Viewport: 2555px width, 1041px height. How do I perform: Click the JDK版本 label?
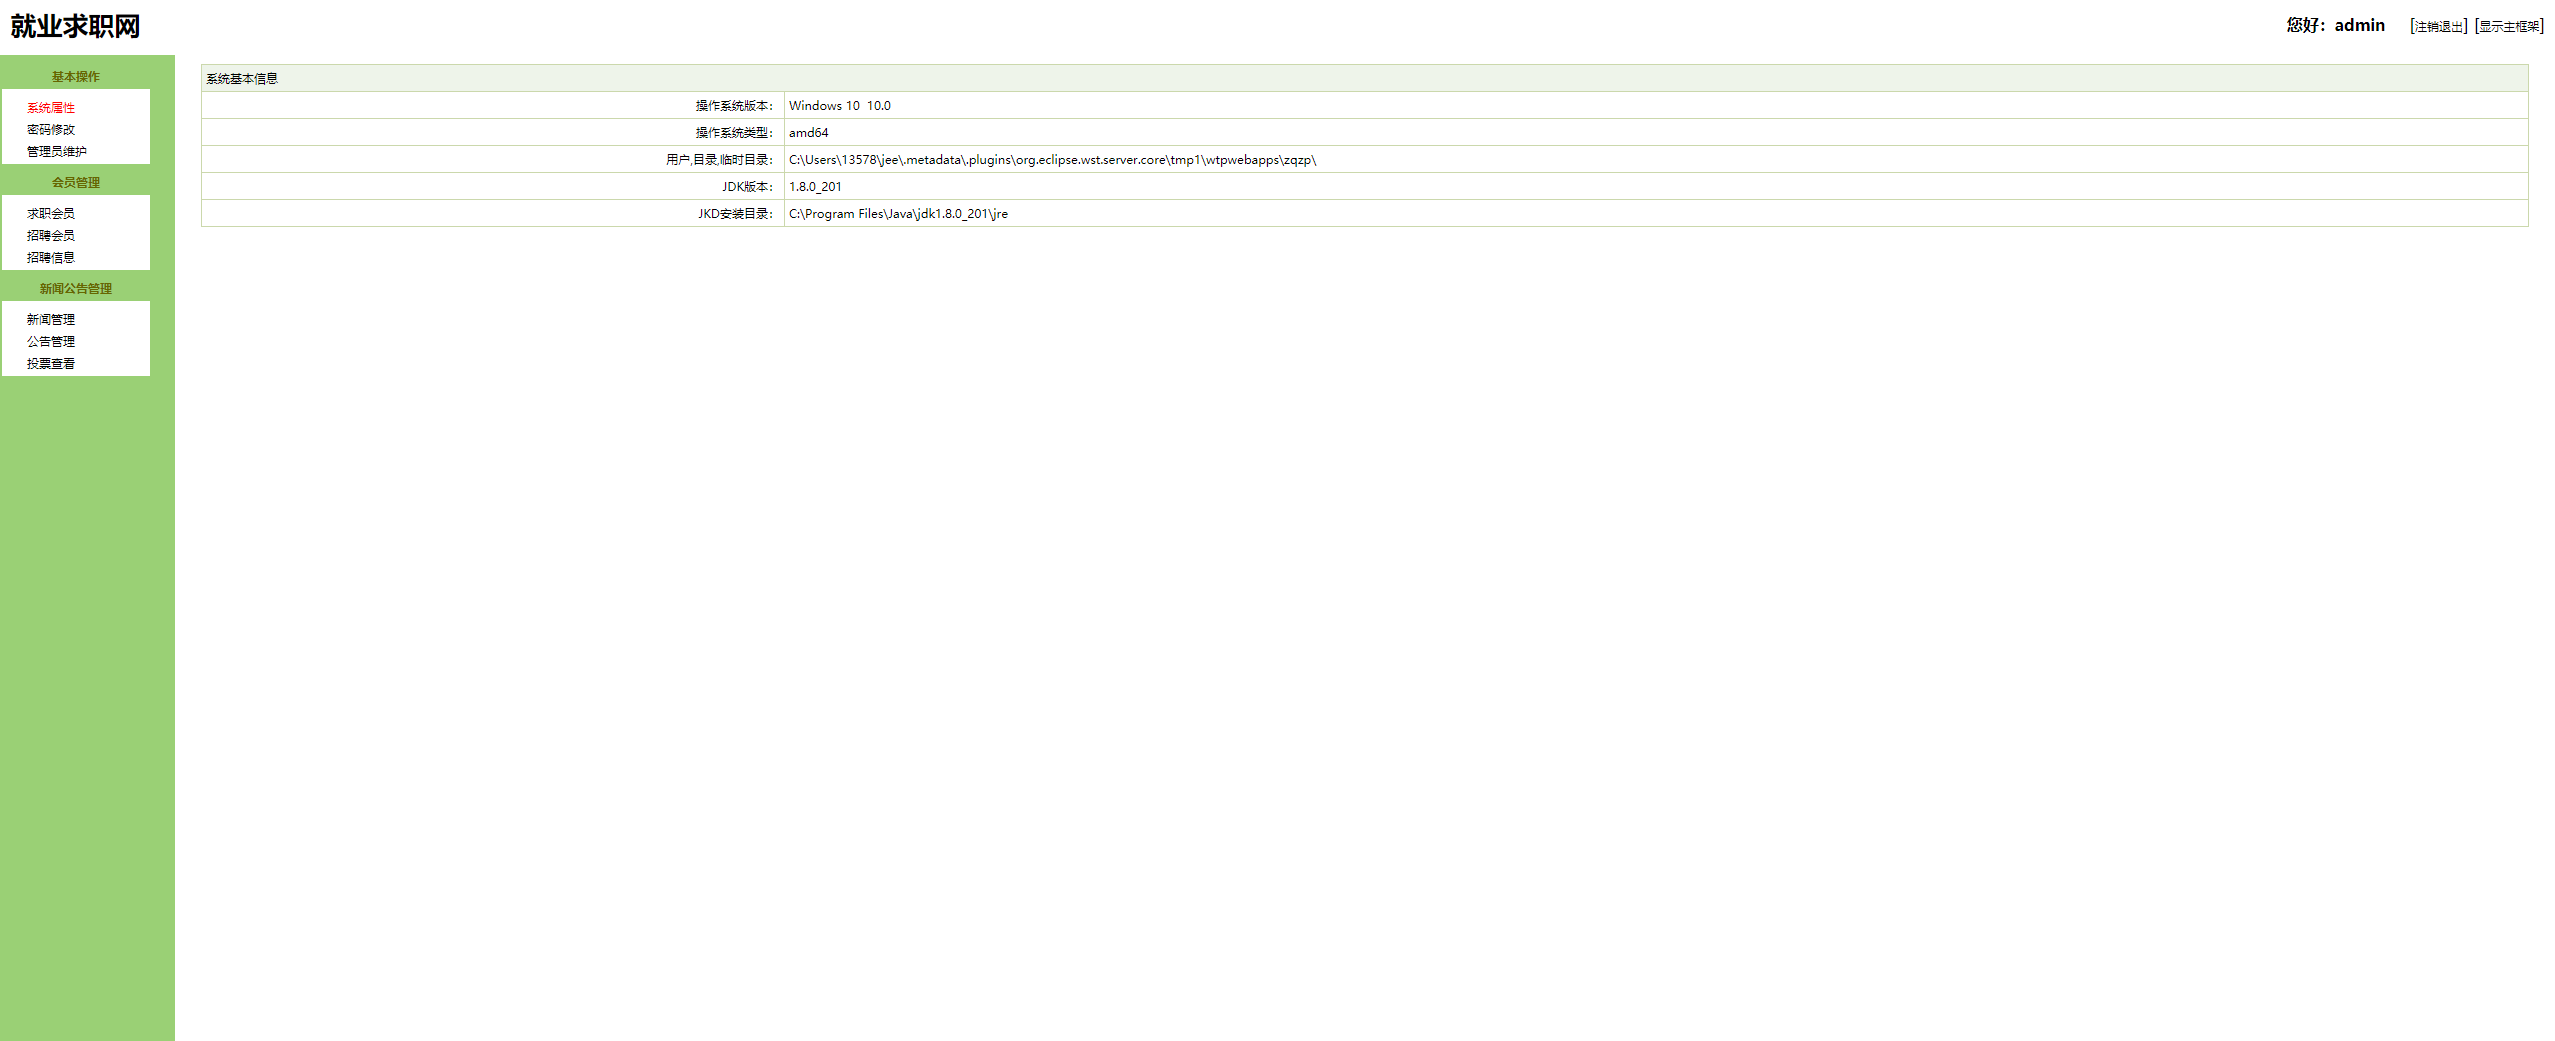748,187
